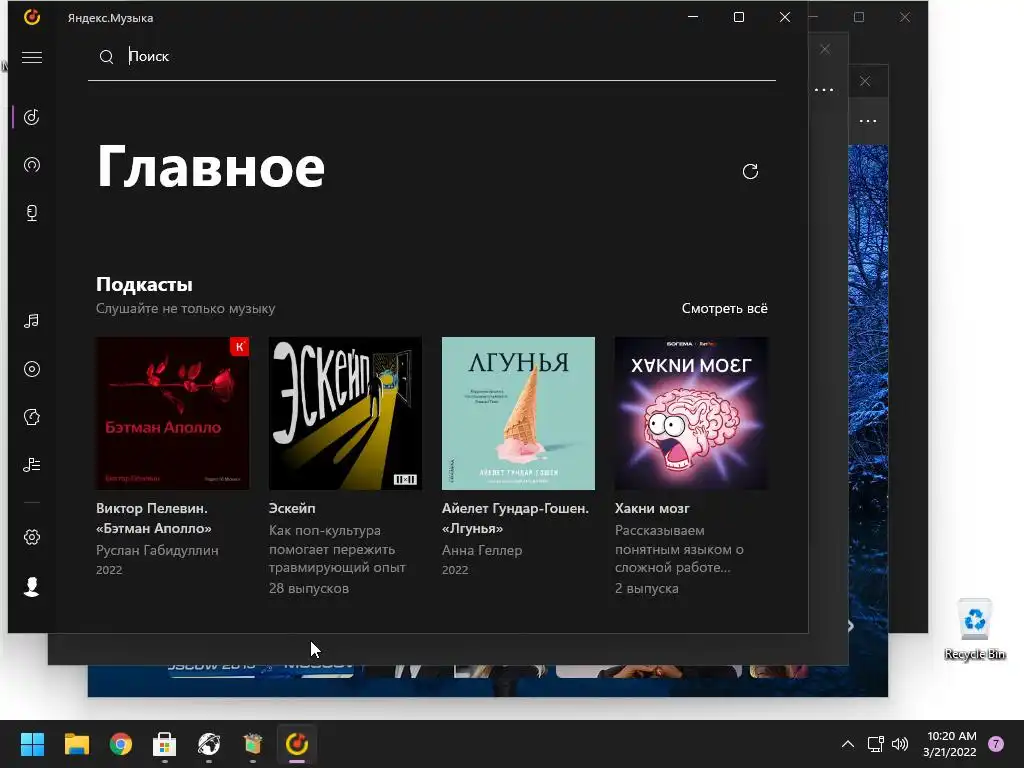Click Yandex Music taskbar icon
Image resolution: width=1024 pixels, height=768 pixels.
297,744
